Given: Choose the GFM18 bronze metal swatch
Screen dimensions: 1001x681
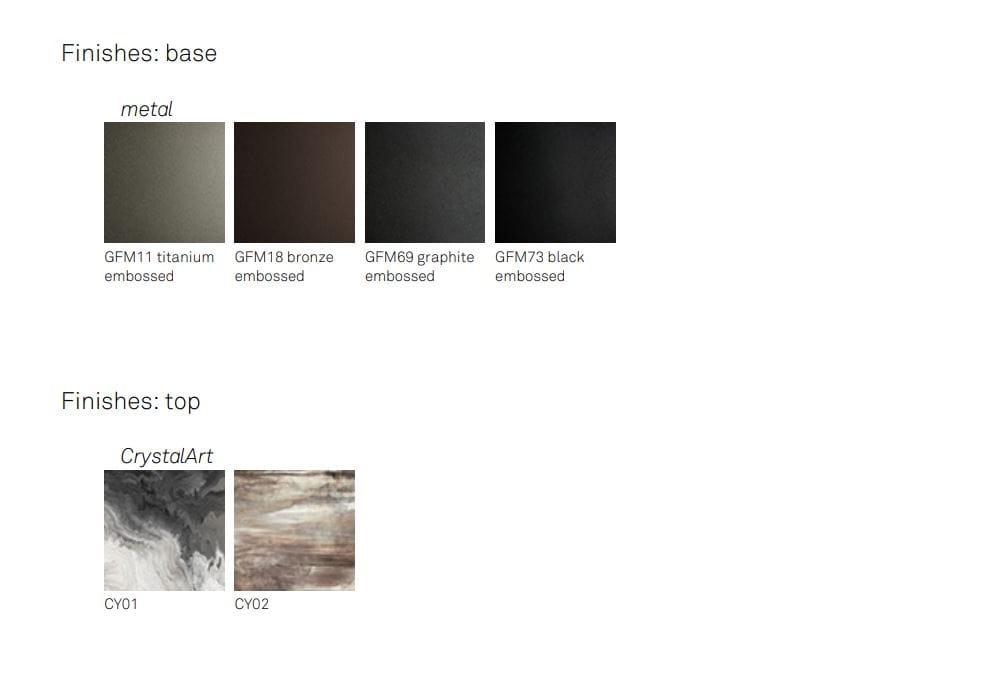Looking at the screenshot, I should click(x=294, y=183).
